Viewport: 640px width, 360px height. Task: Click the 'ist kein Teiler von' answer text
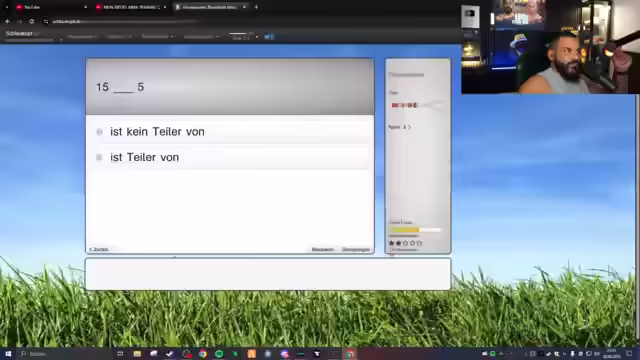[157, 131]
